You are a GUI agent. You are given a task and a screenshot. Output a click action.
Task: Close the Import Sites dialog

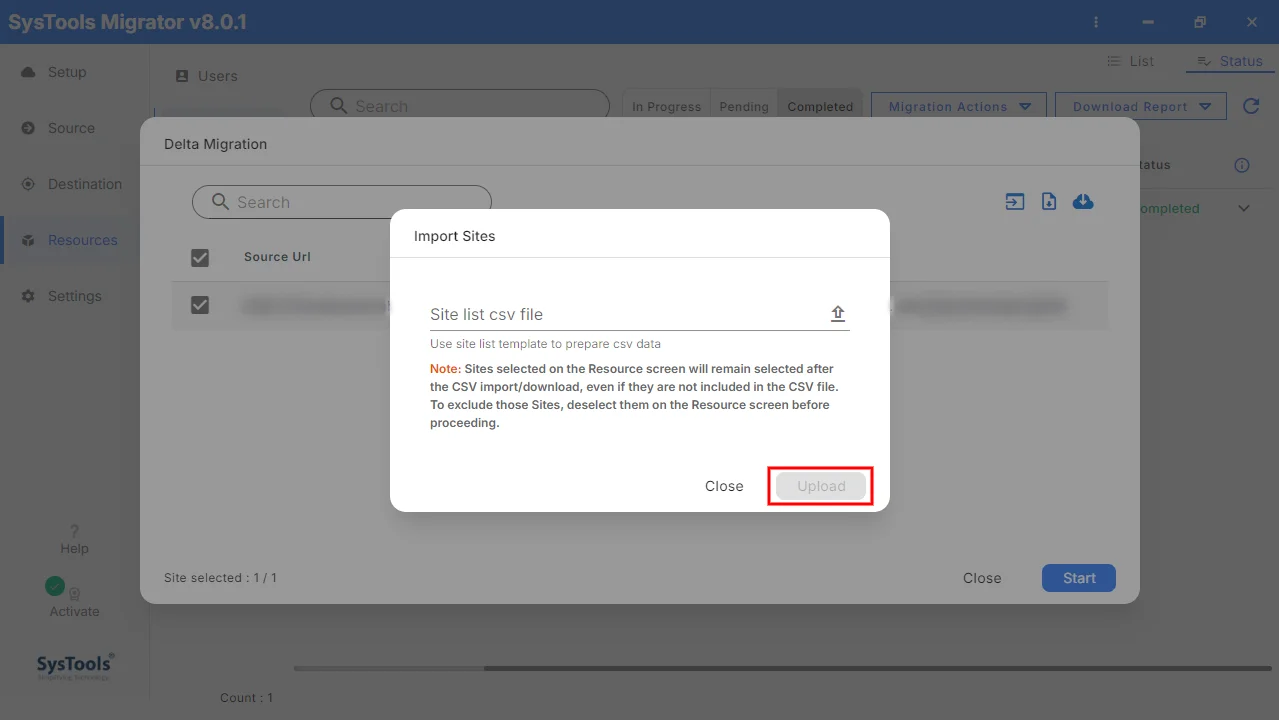(x=724, y=486)
